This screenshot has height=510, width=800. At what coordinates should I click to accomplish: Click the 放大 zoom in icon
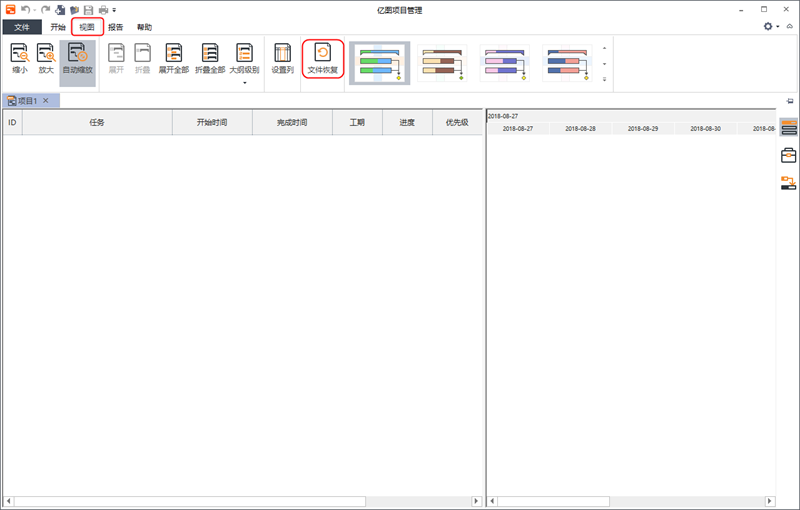pos(46,59)
